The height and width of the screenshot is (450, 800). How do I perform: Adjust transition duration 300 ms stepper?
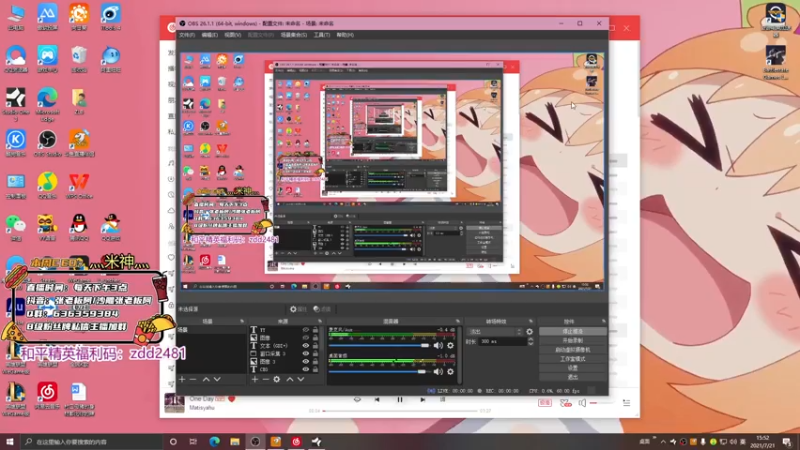pyautogui.click(x=530, y=341)
